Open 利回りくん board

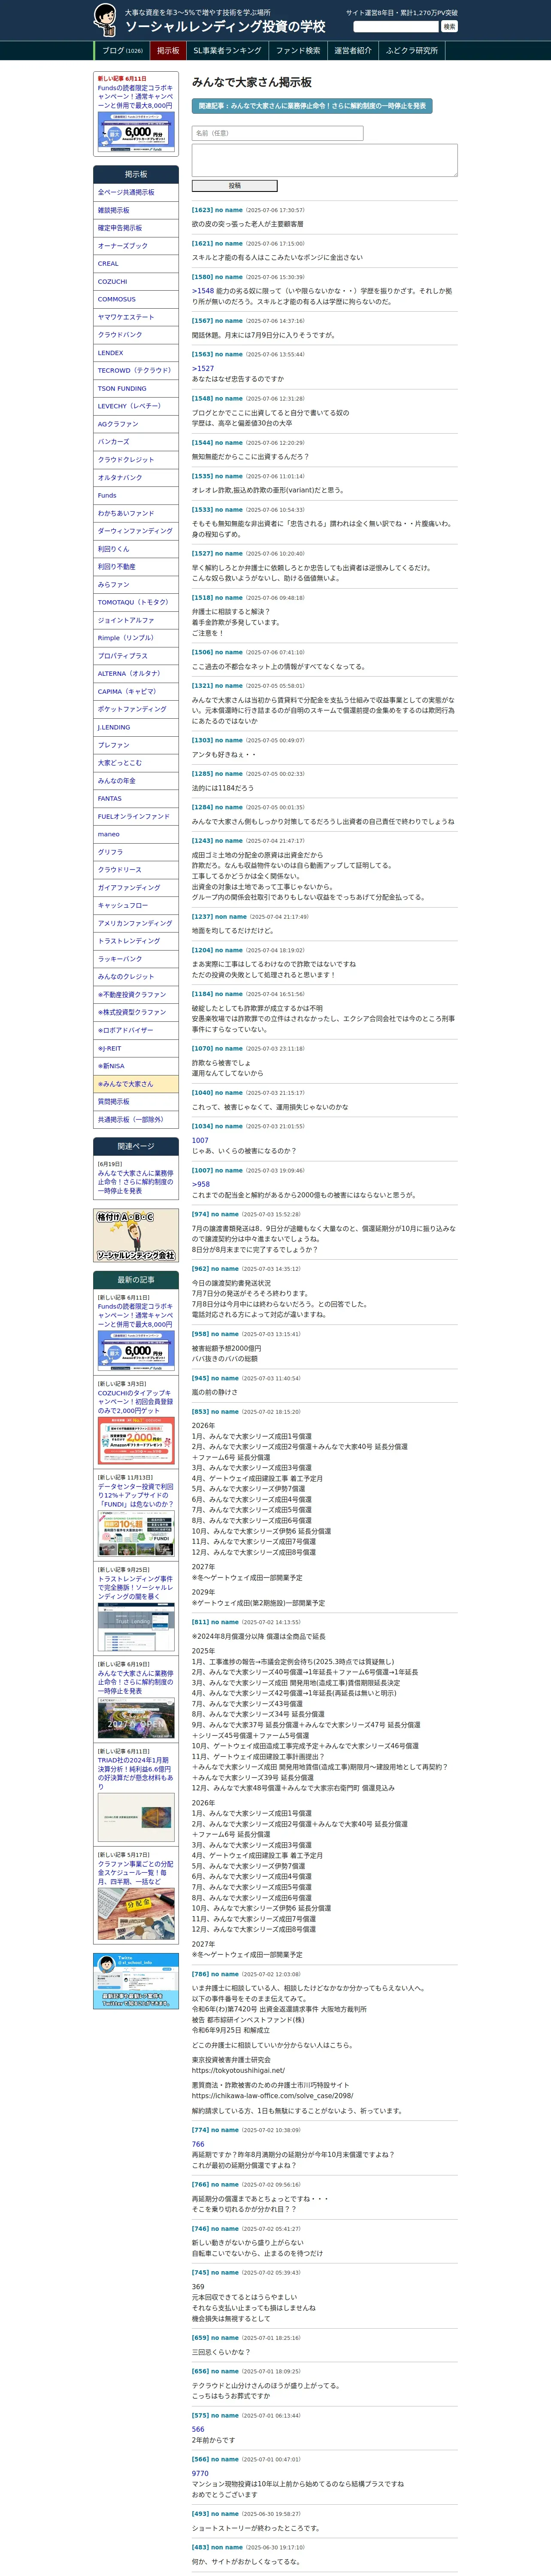point(136,549)
